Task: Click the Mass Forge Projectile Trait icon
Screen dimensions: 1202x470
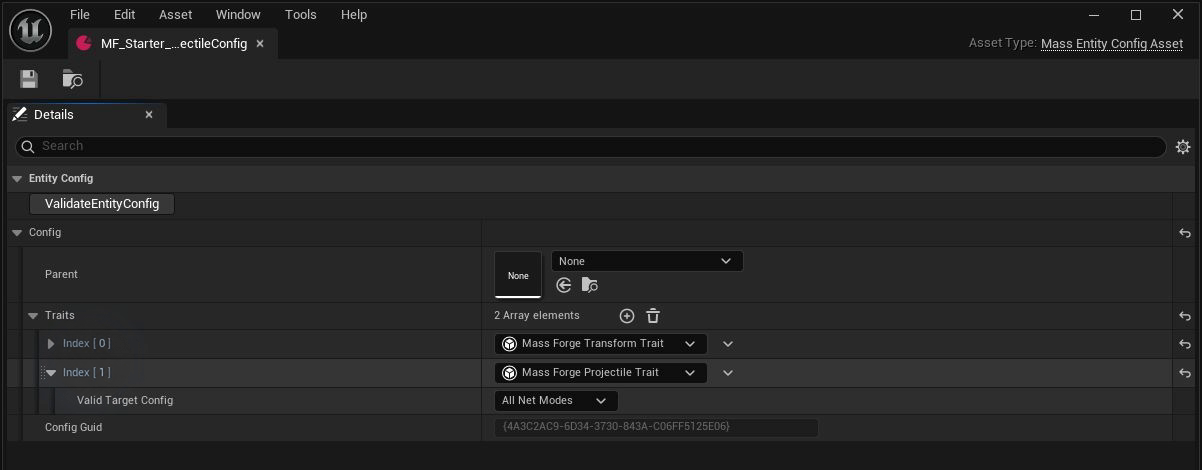Action: 509,373
